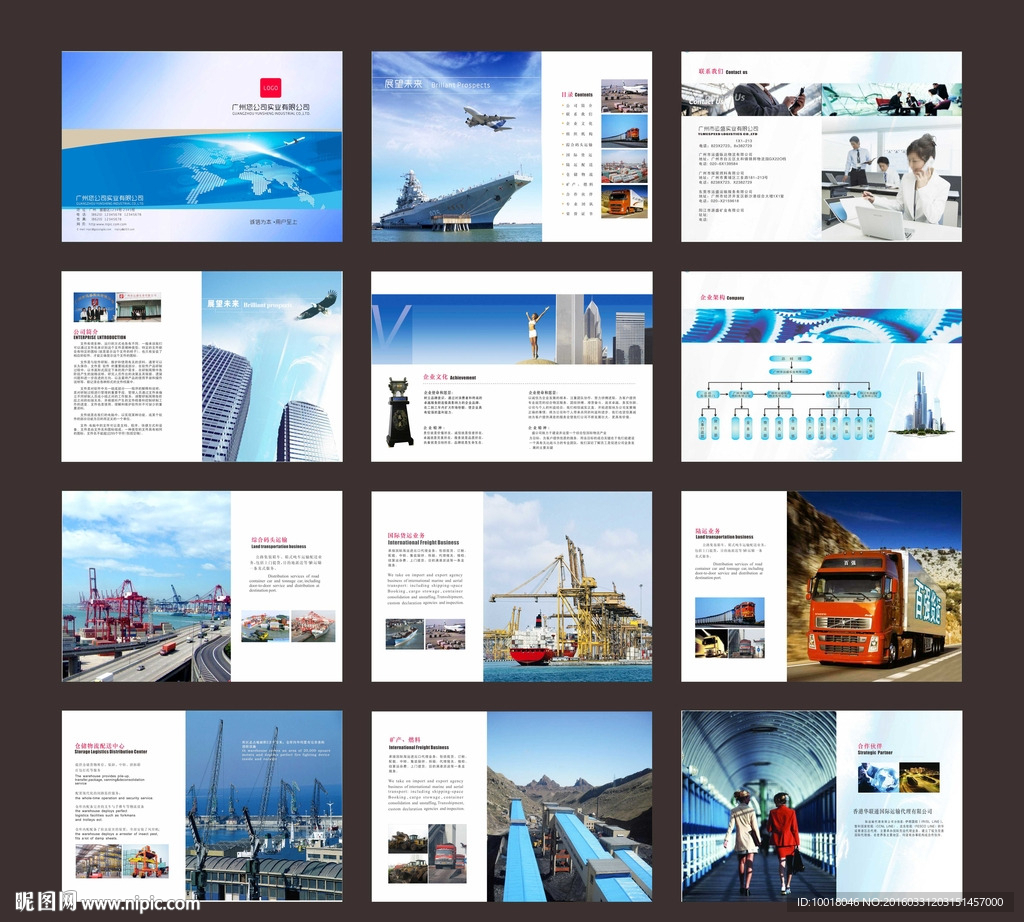
Task: Select the blue gears banner on the structure page
Action: coord(822,326)
